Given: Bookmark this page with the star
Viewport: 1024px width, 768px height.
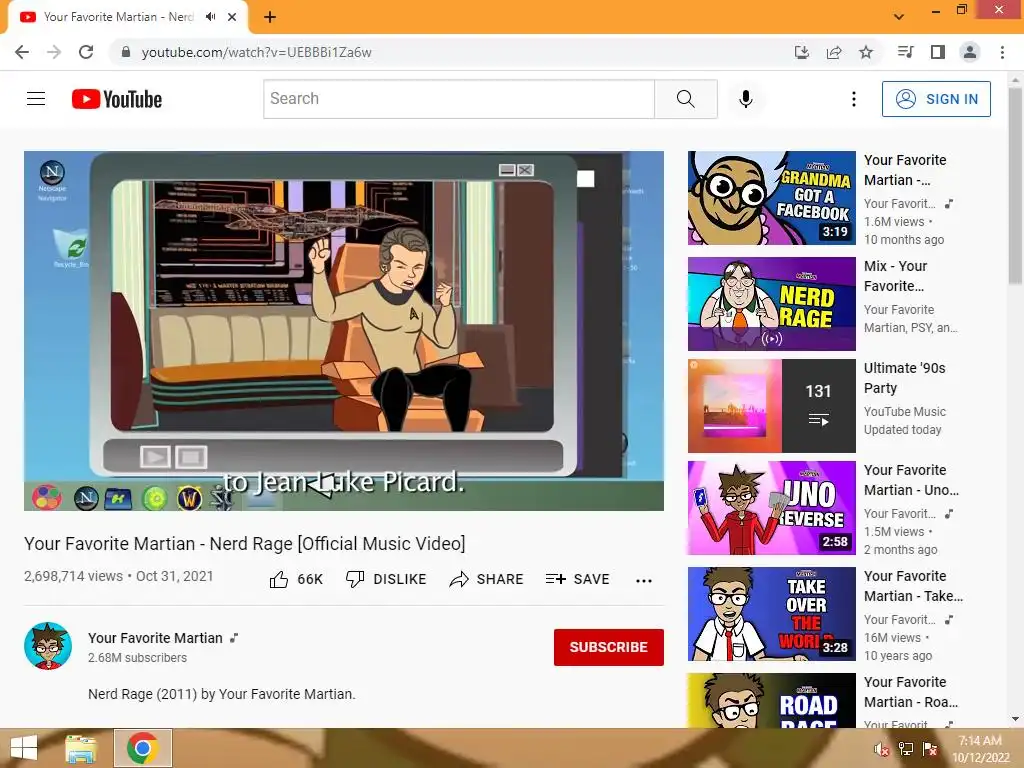Looking at the screenshot, I should click(x=866, y=52).
